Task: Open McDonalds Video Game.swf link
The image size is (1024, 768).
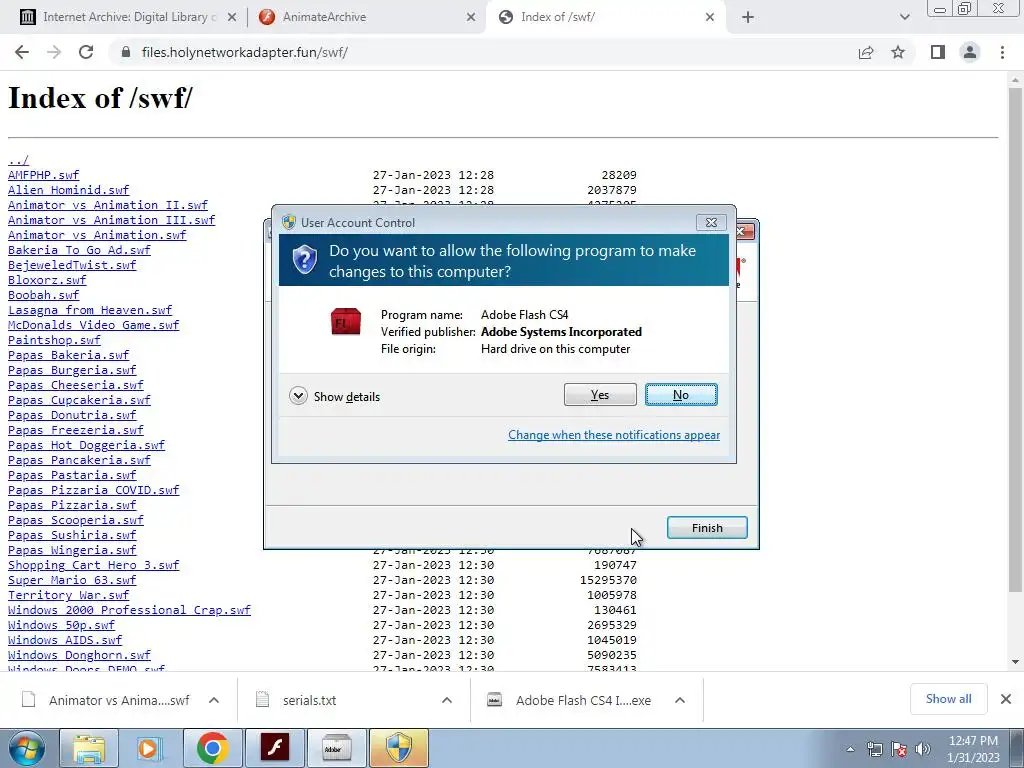Action: [93, 325]
